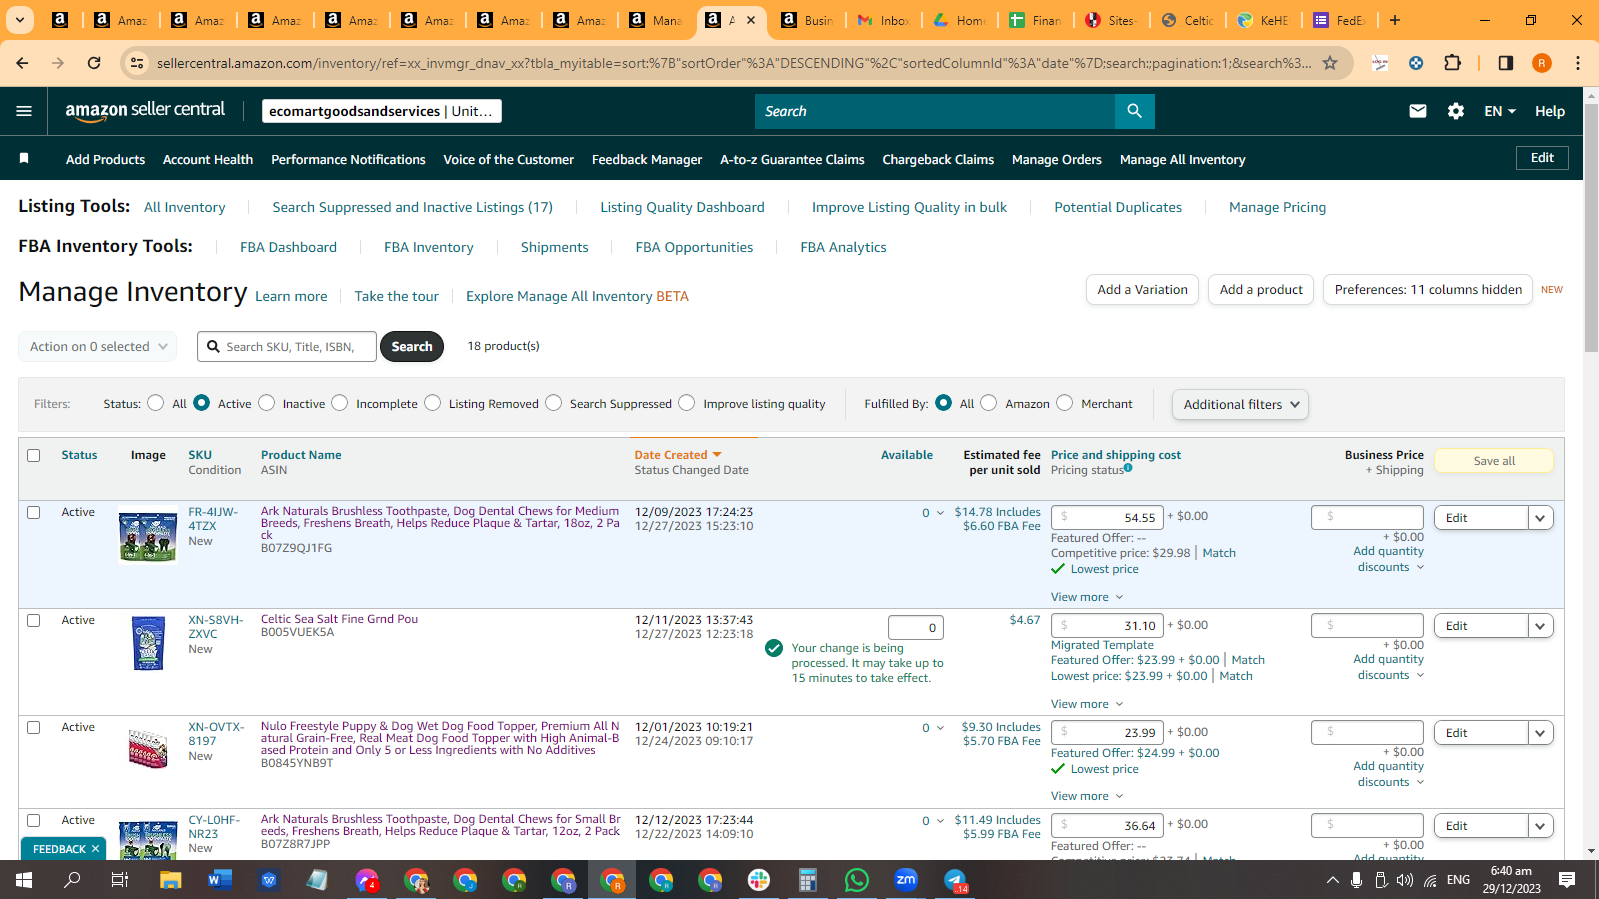Viewport: 1599px width, 899px height.
Task: Click the Save all button
Action: pos(1494,461)
